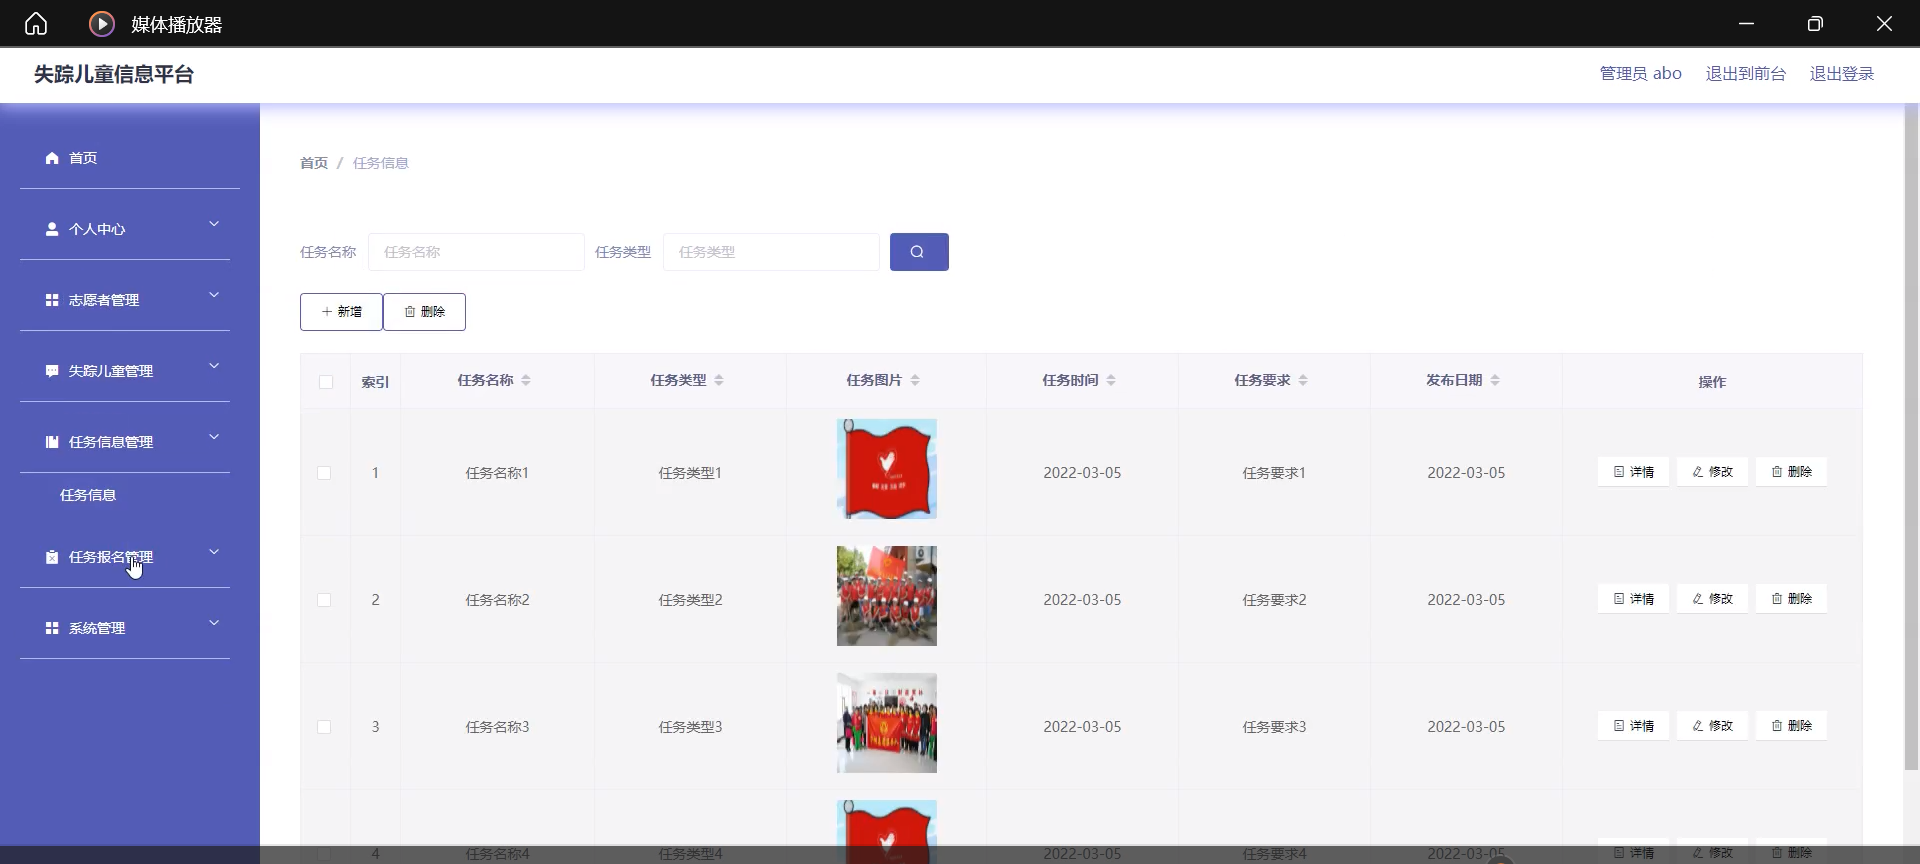This screenshot has height=864, width=1920.
Task: Click 修改 for 任务名称1
Action: click(x=1712, y=472)
